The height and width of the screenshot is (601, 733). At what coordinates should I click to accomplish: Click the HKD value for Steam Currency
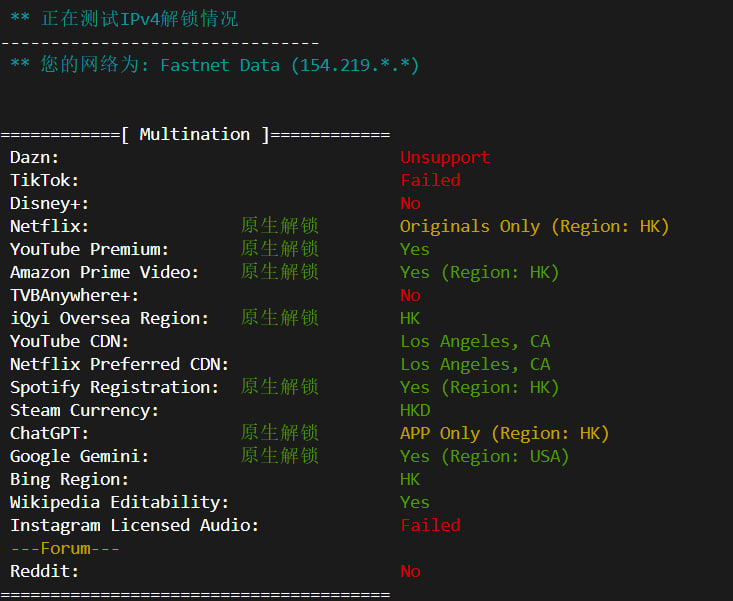tap(415, 410)
